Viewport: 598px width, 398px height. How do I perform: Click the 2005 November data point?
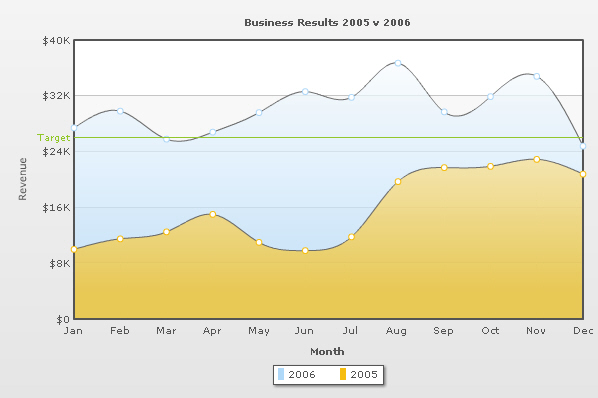(x=537, y=159)
